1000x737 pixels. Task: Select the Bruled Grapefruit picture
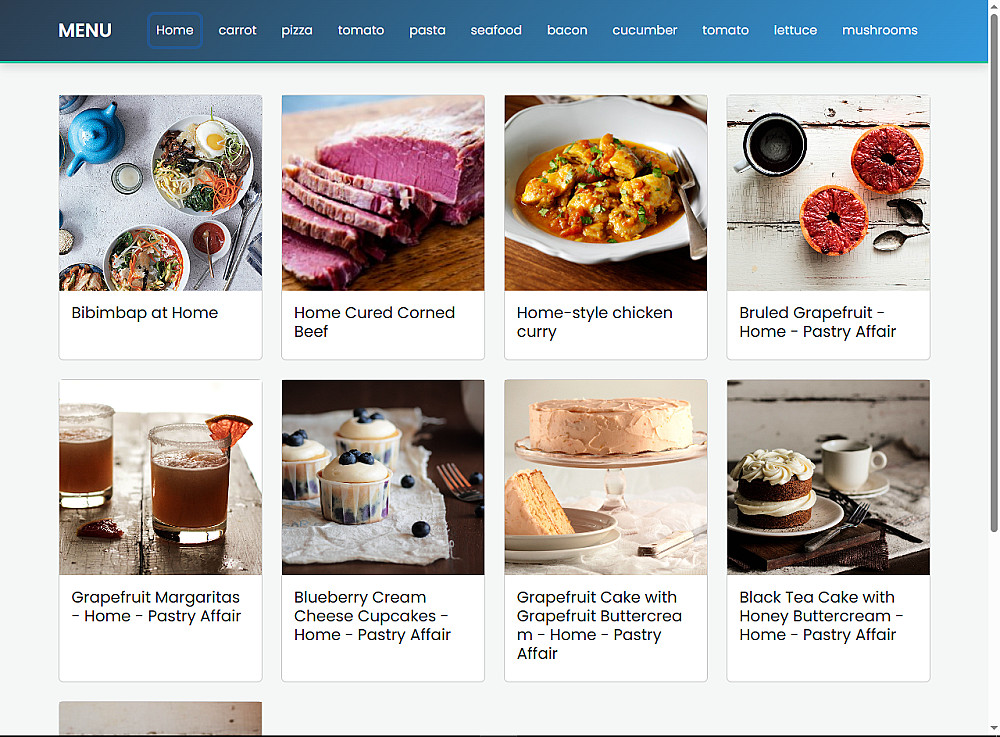828,193
